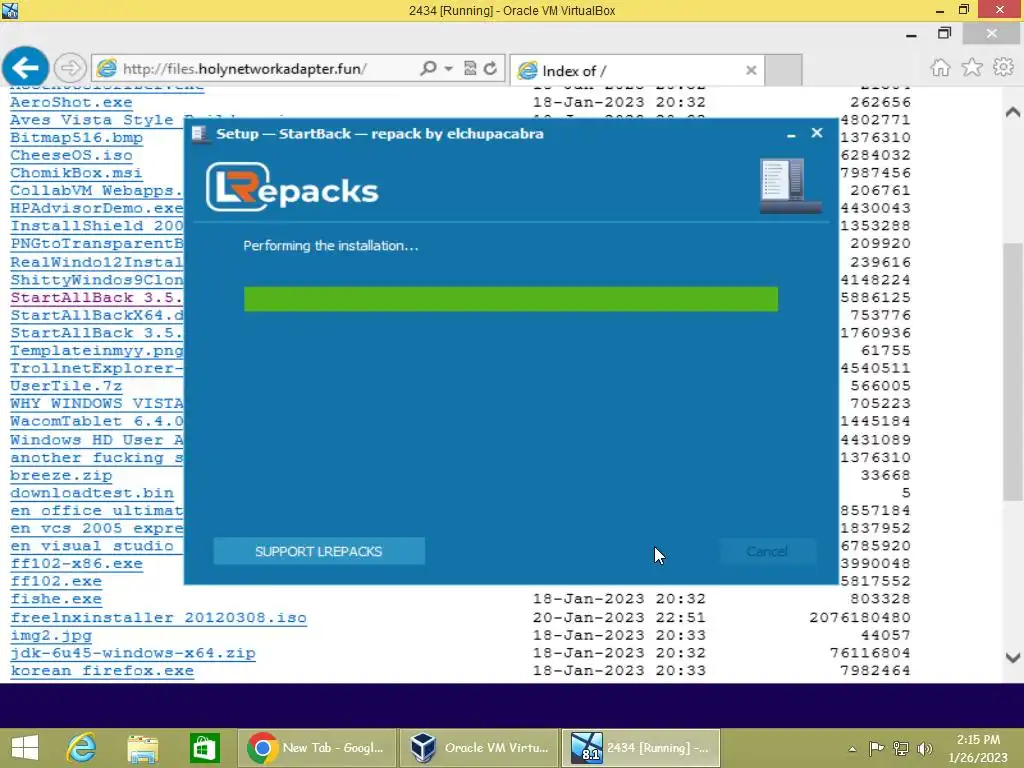Click the green installation progress bar

(511, 299)
